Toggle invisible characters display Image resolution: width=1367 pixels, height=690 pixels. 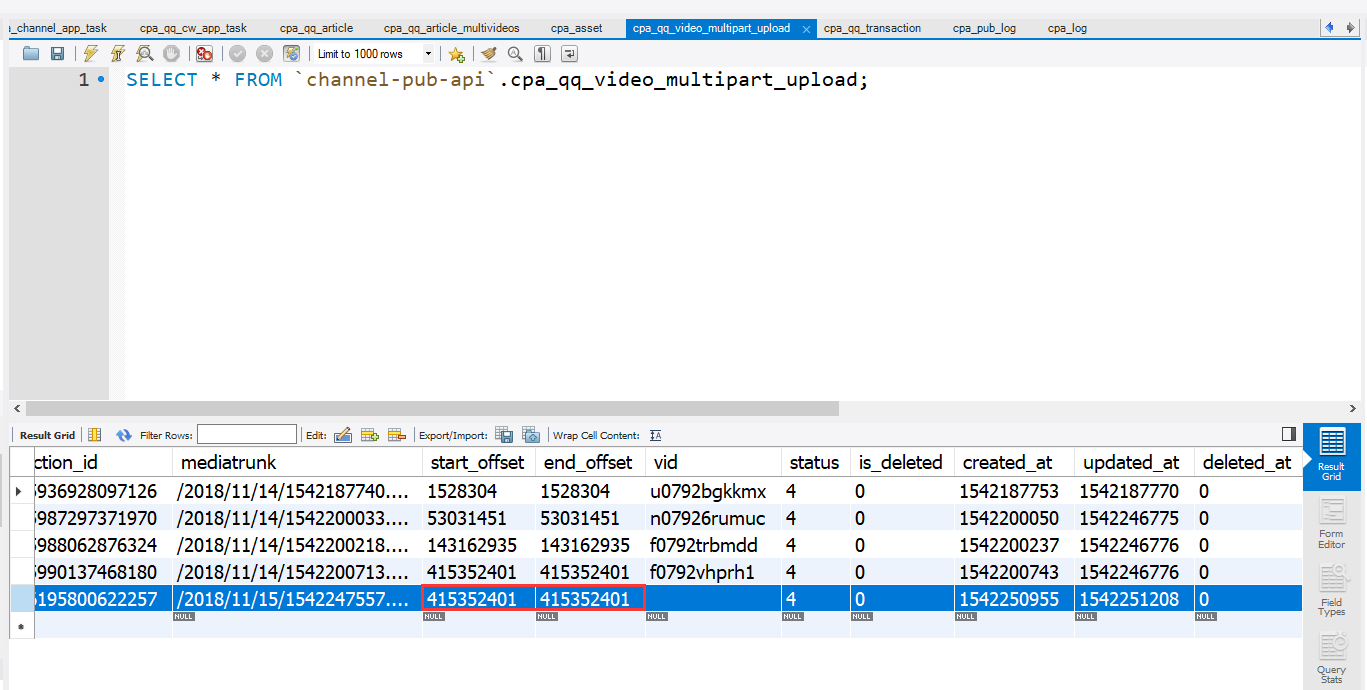pyautogui.click(x=542, y=54)
